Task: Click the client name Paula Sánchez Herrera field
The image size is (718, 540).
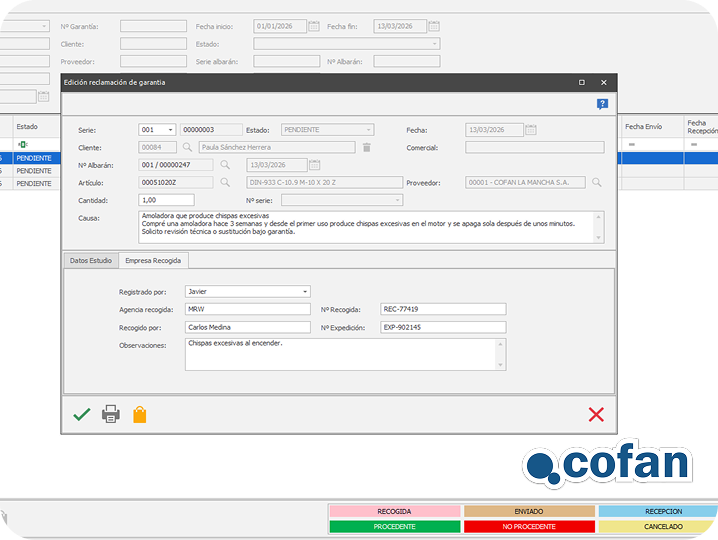Action: click(x=277, y=147)
